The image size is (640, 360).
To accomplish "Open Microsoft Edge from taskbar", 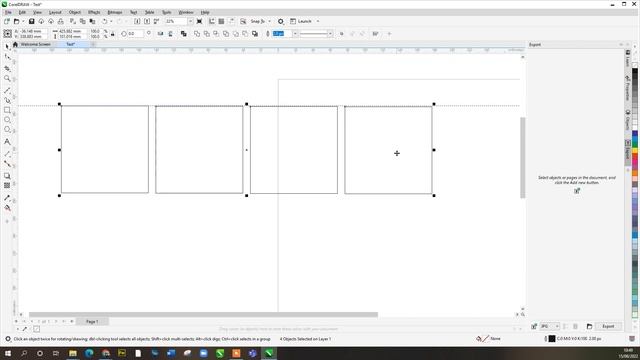I will [89, 353].
